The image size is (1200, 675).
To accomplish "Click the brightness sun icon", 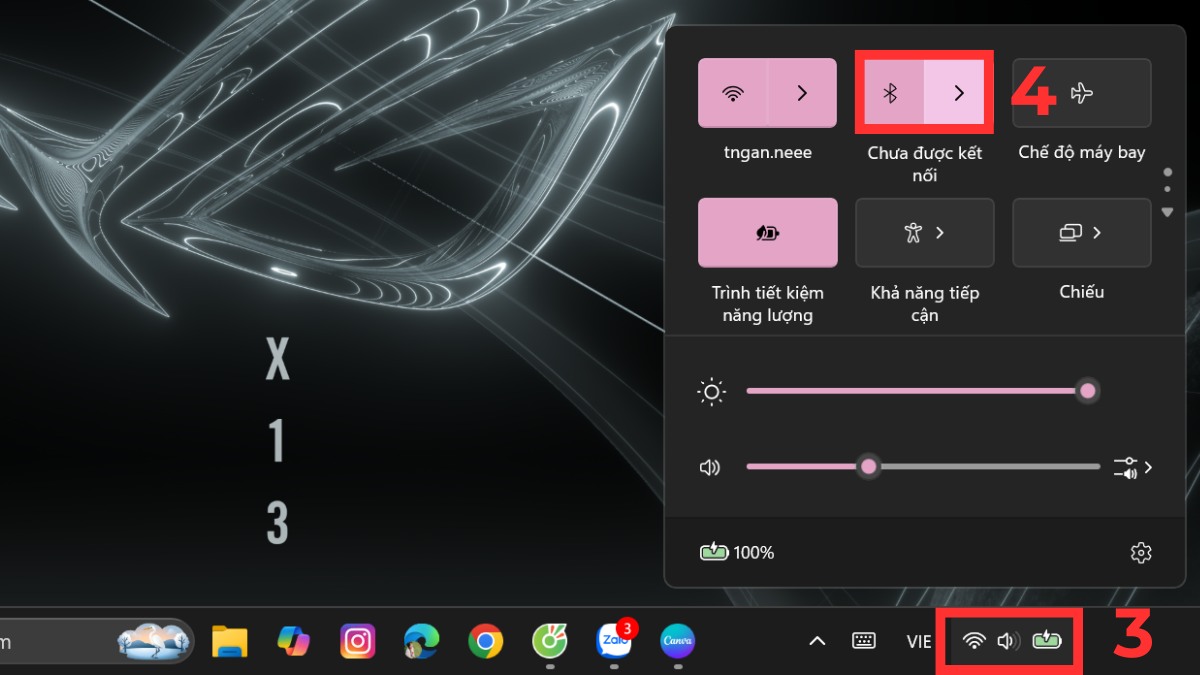I will [711, 392].
